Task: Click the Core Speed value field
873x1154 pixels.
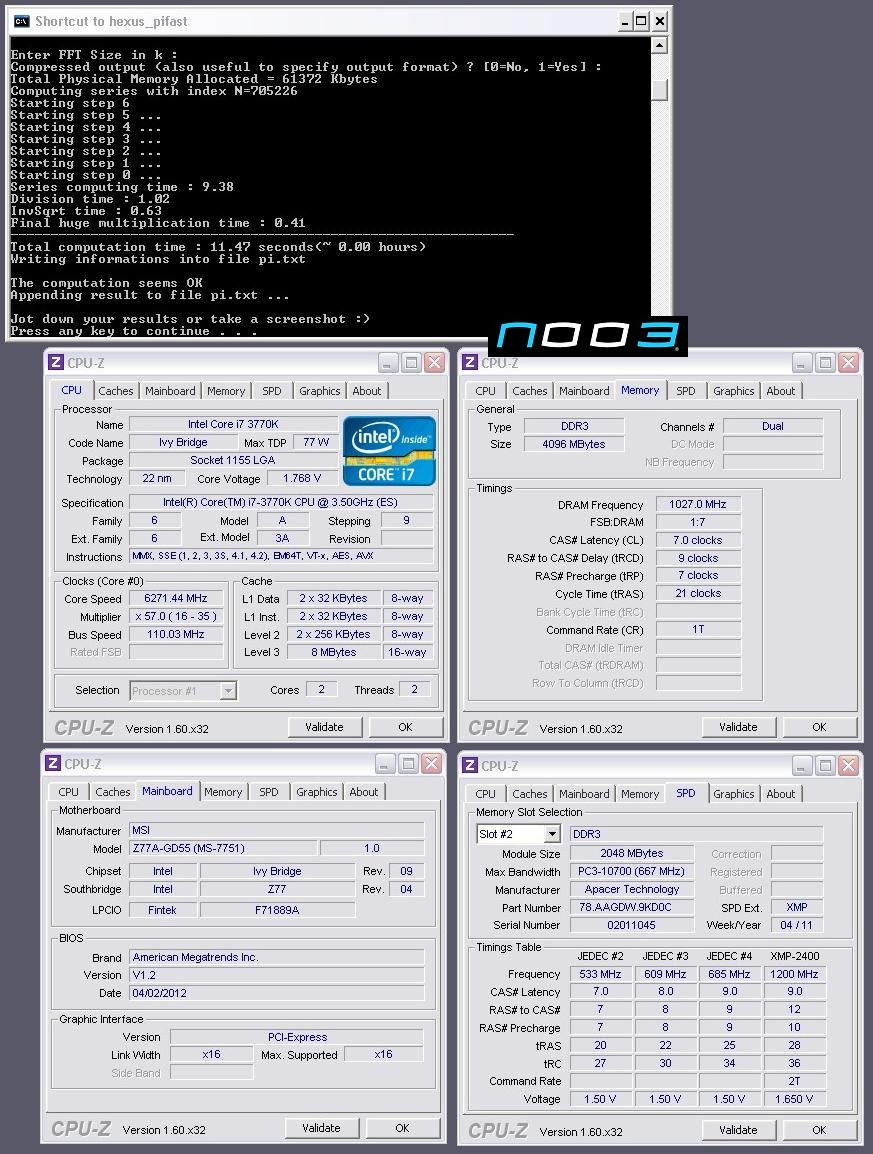Action: [x=176, y=599]
